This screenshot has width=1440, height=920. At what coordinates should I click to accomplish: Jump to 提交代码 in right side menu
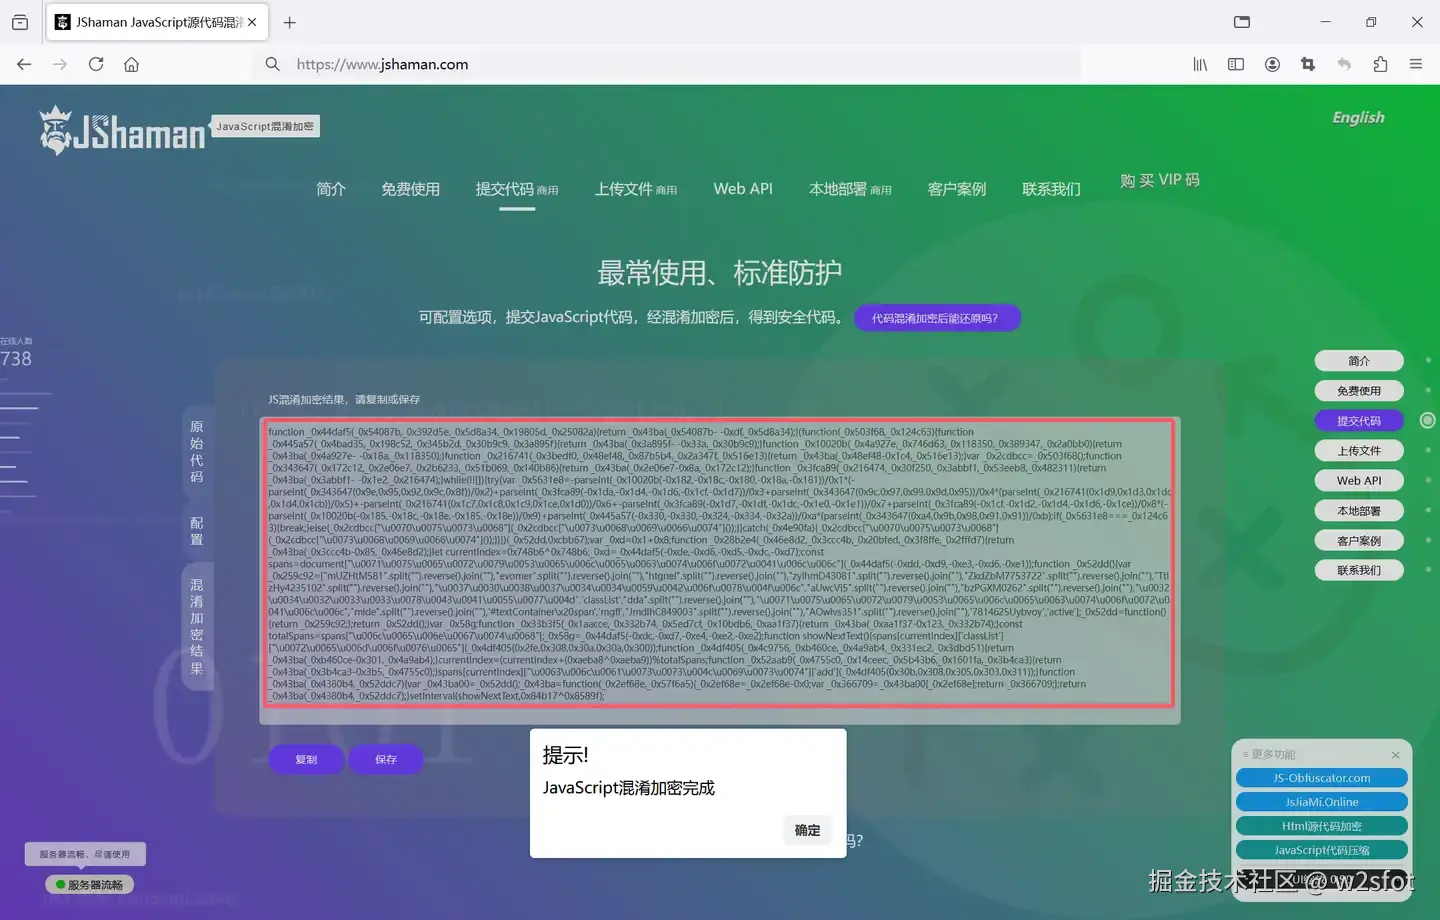click(1359, 421)
